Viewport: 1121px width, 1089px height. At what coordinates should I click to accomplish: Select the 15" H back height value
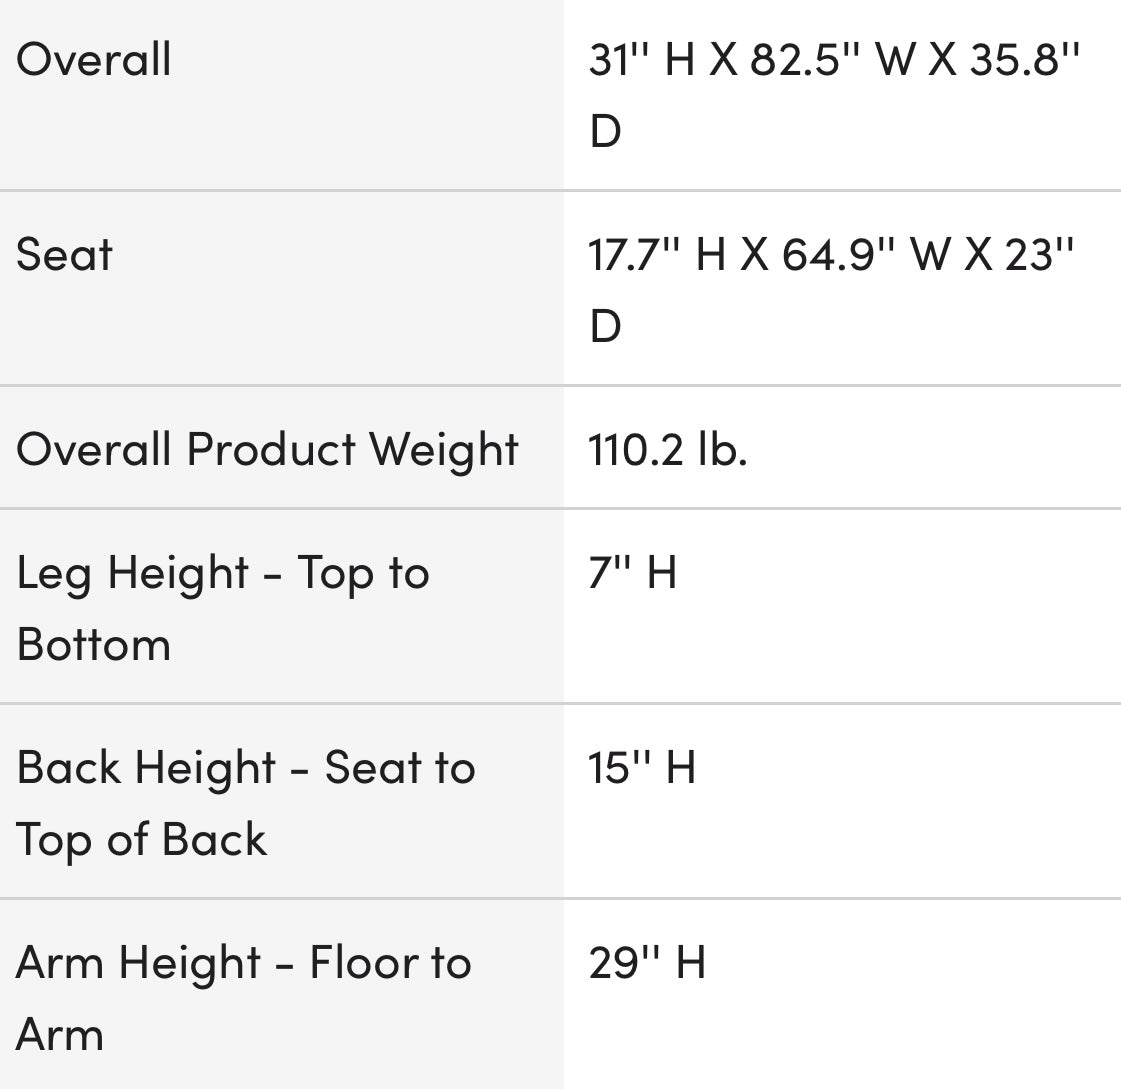point(642,768)
